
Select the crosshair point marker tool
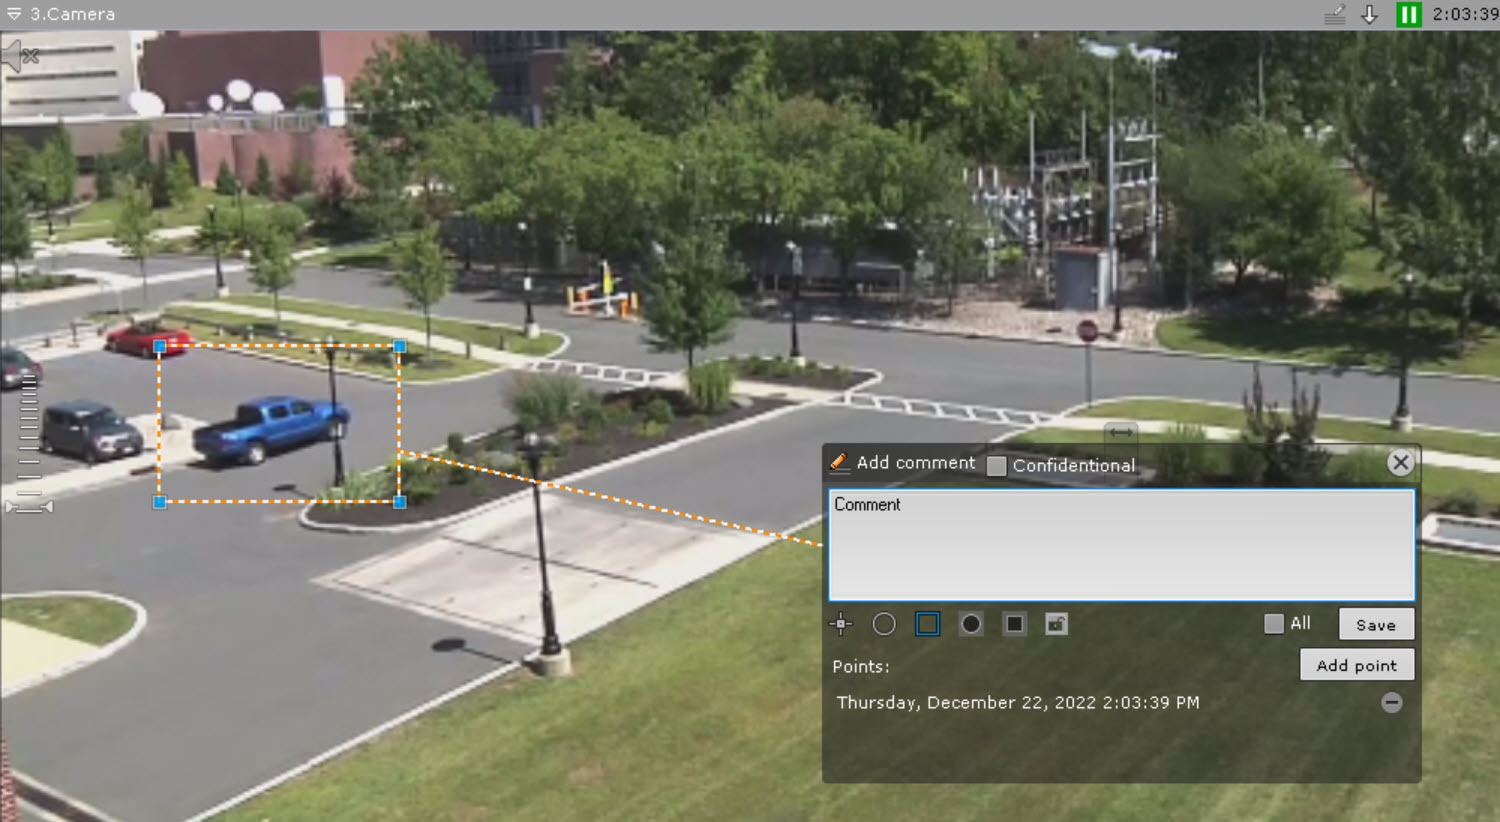click(x=841, y=624)
